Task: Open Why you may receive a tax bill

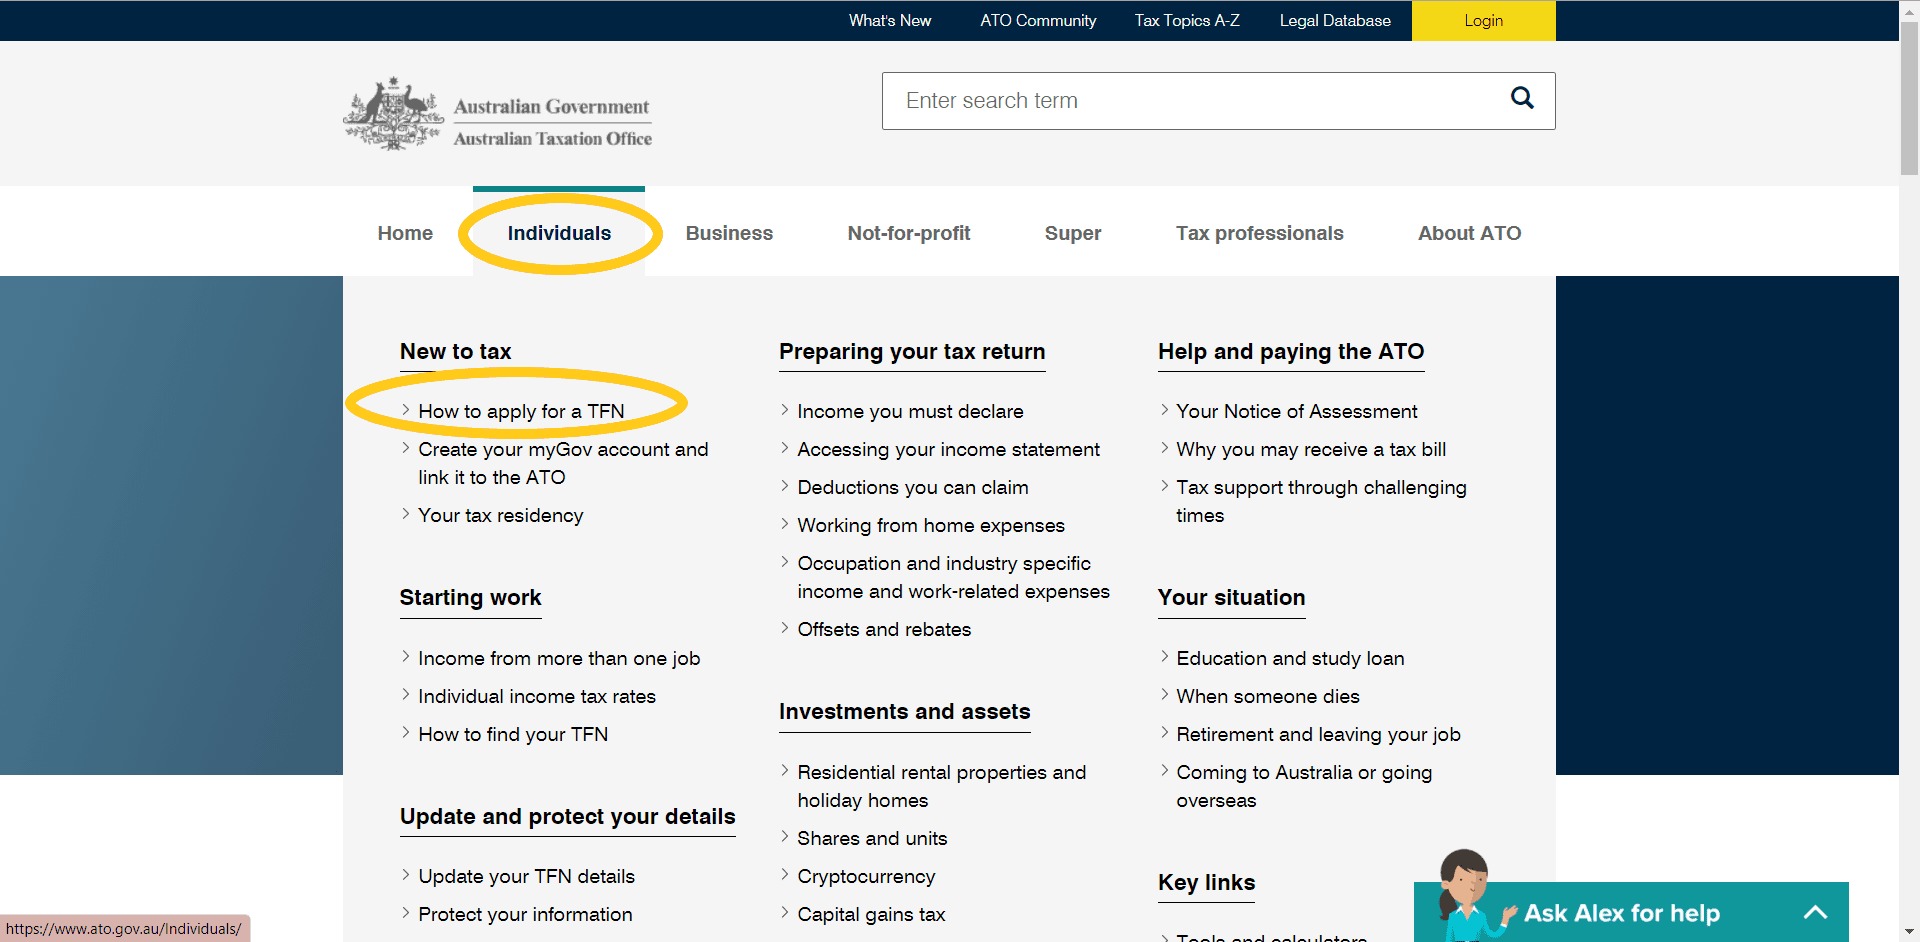Action: point(1311,450)
